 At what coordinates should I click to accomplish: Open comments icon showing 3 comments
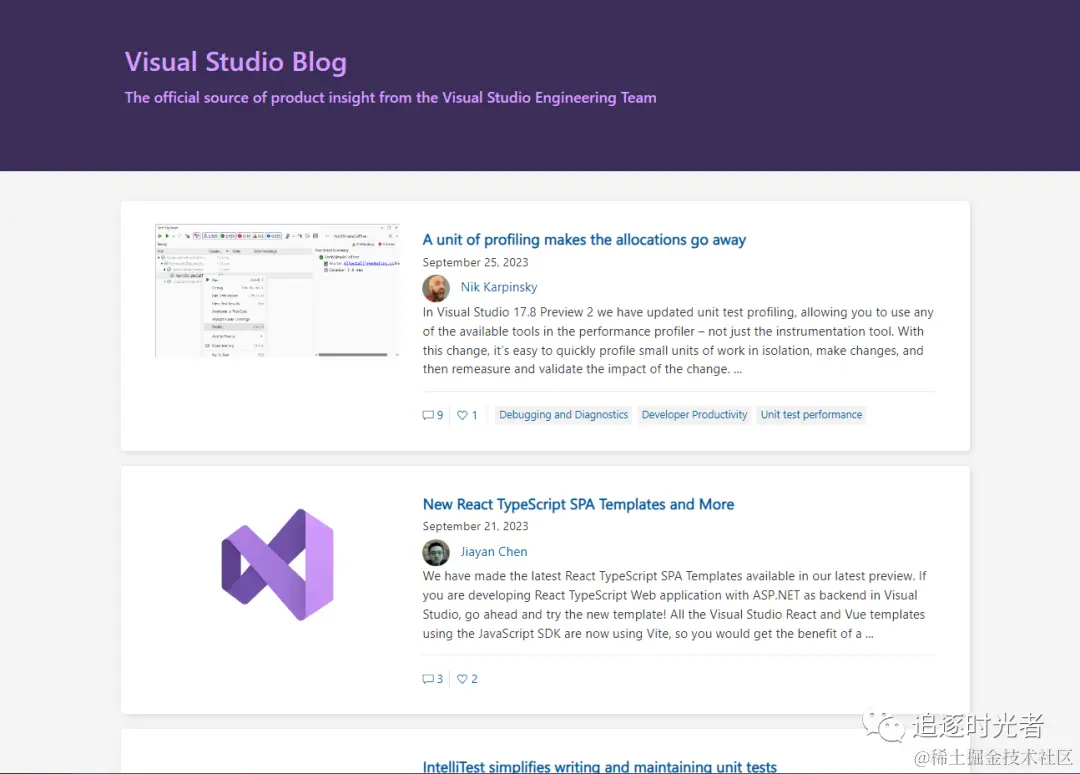[433, 679]
